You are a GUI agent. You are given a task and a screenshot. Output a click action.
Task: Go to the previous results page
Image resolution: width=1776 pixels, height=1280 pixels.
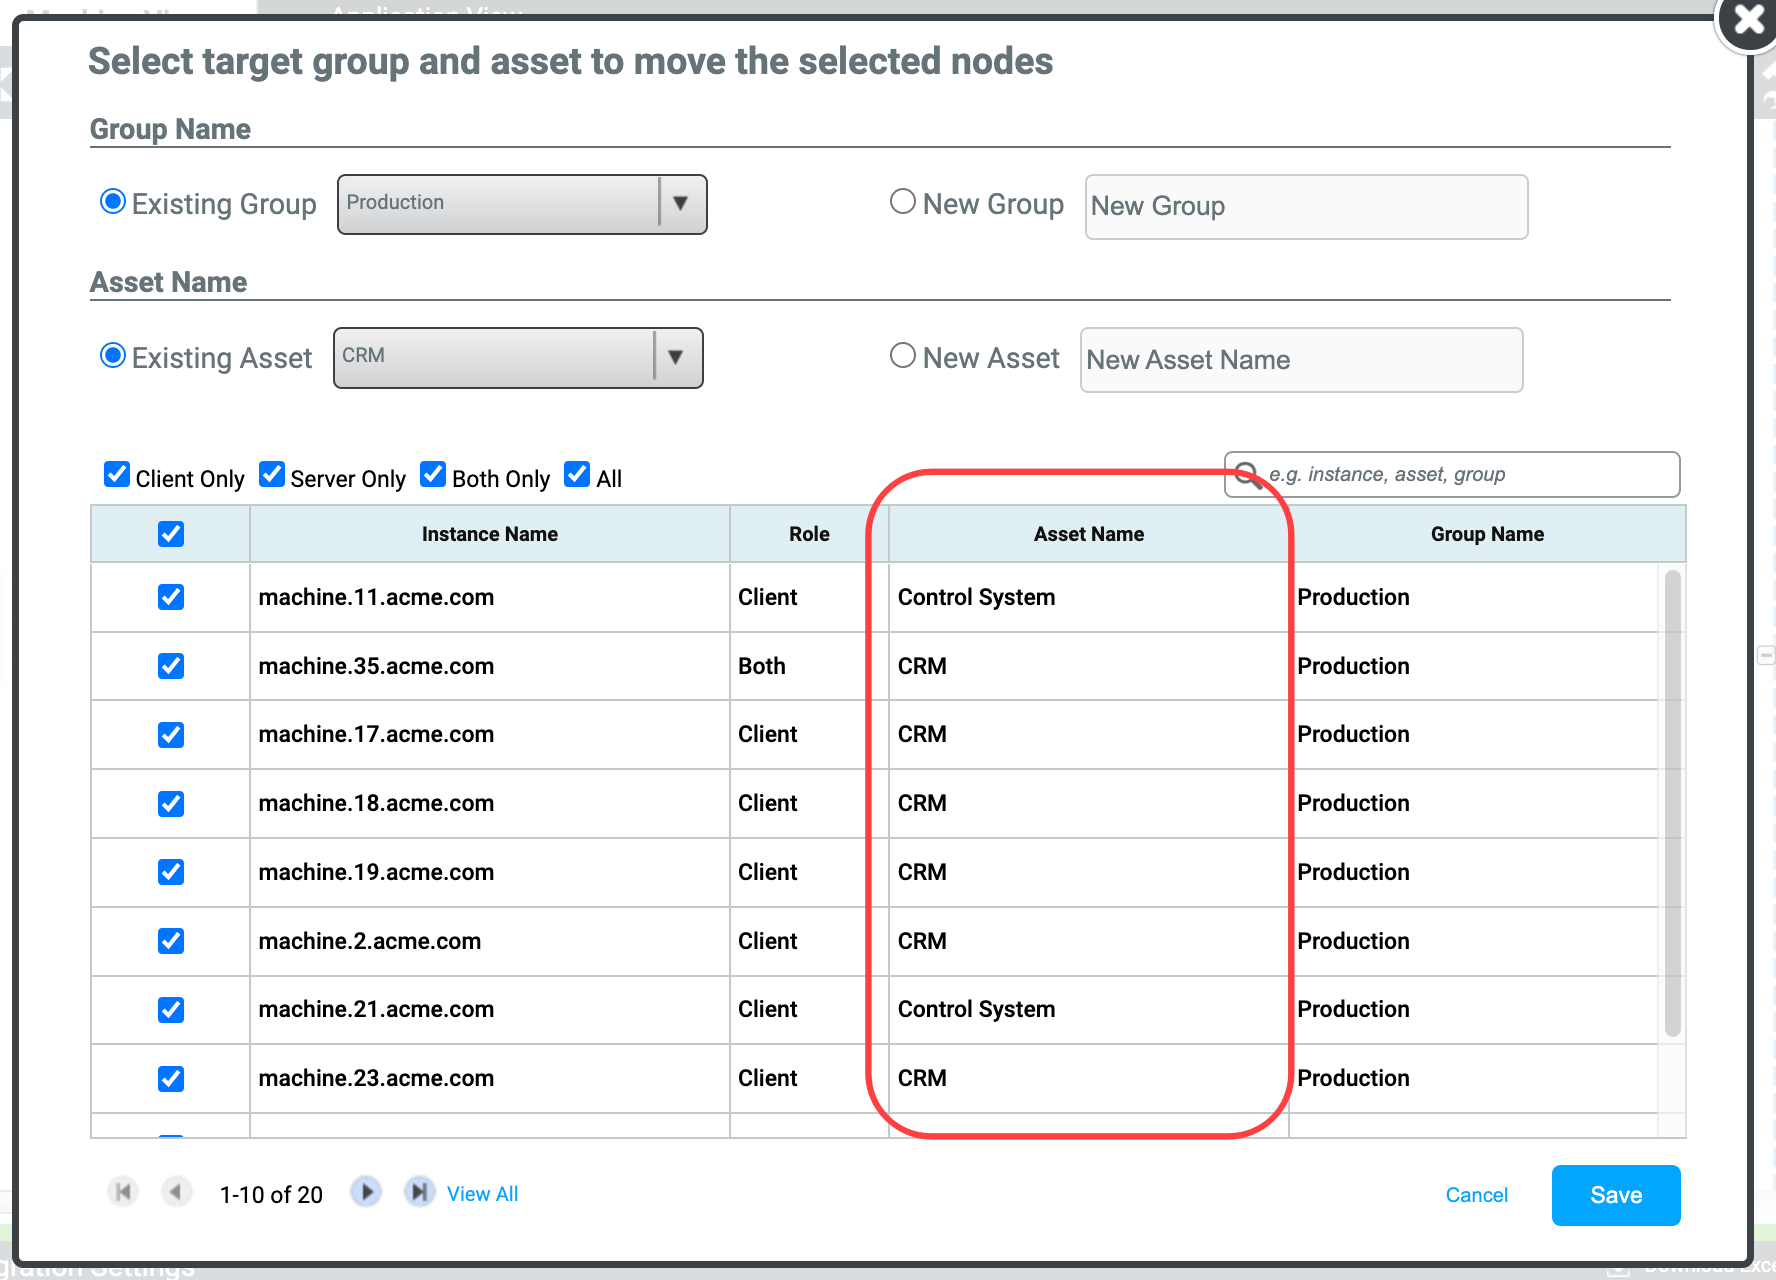(176, 1192)
